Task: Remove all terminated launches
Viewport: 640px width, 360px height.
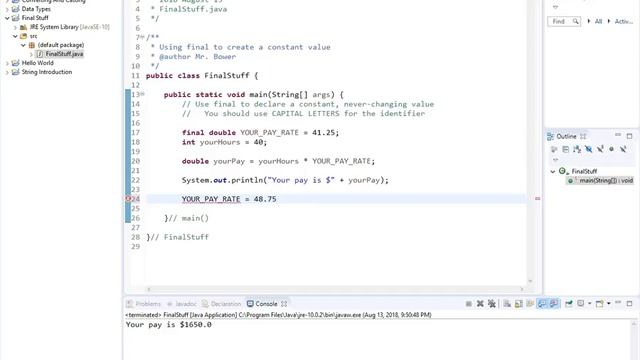Action: tap(492, 304)
